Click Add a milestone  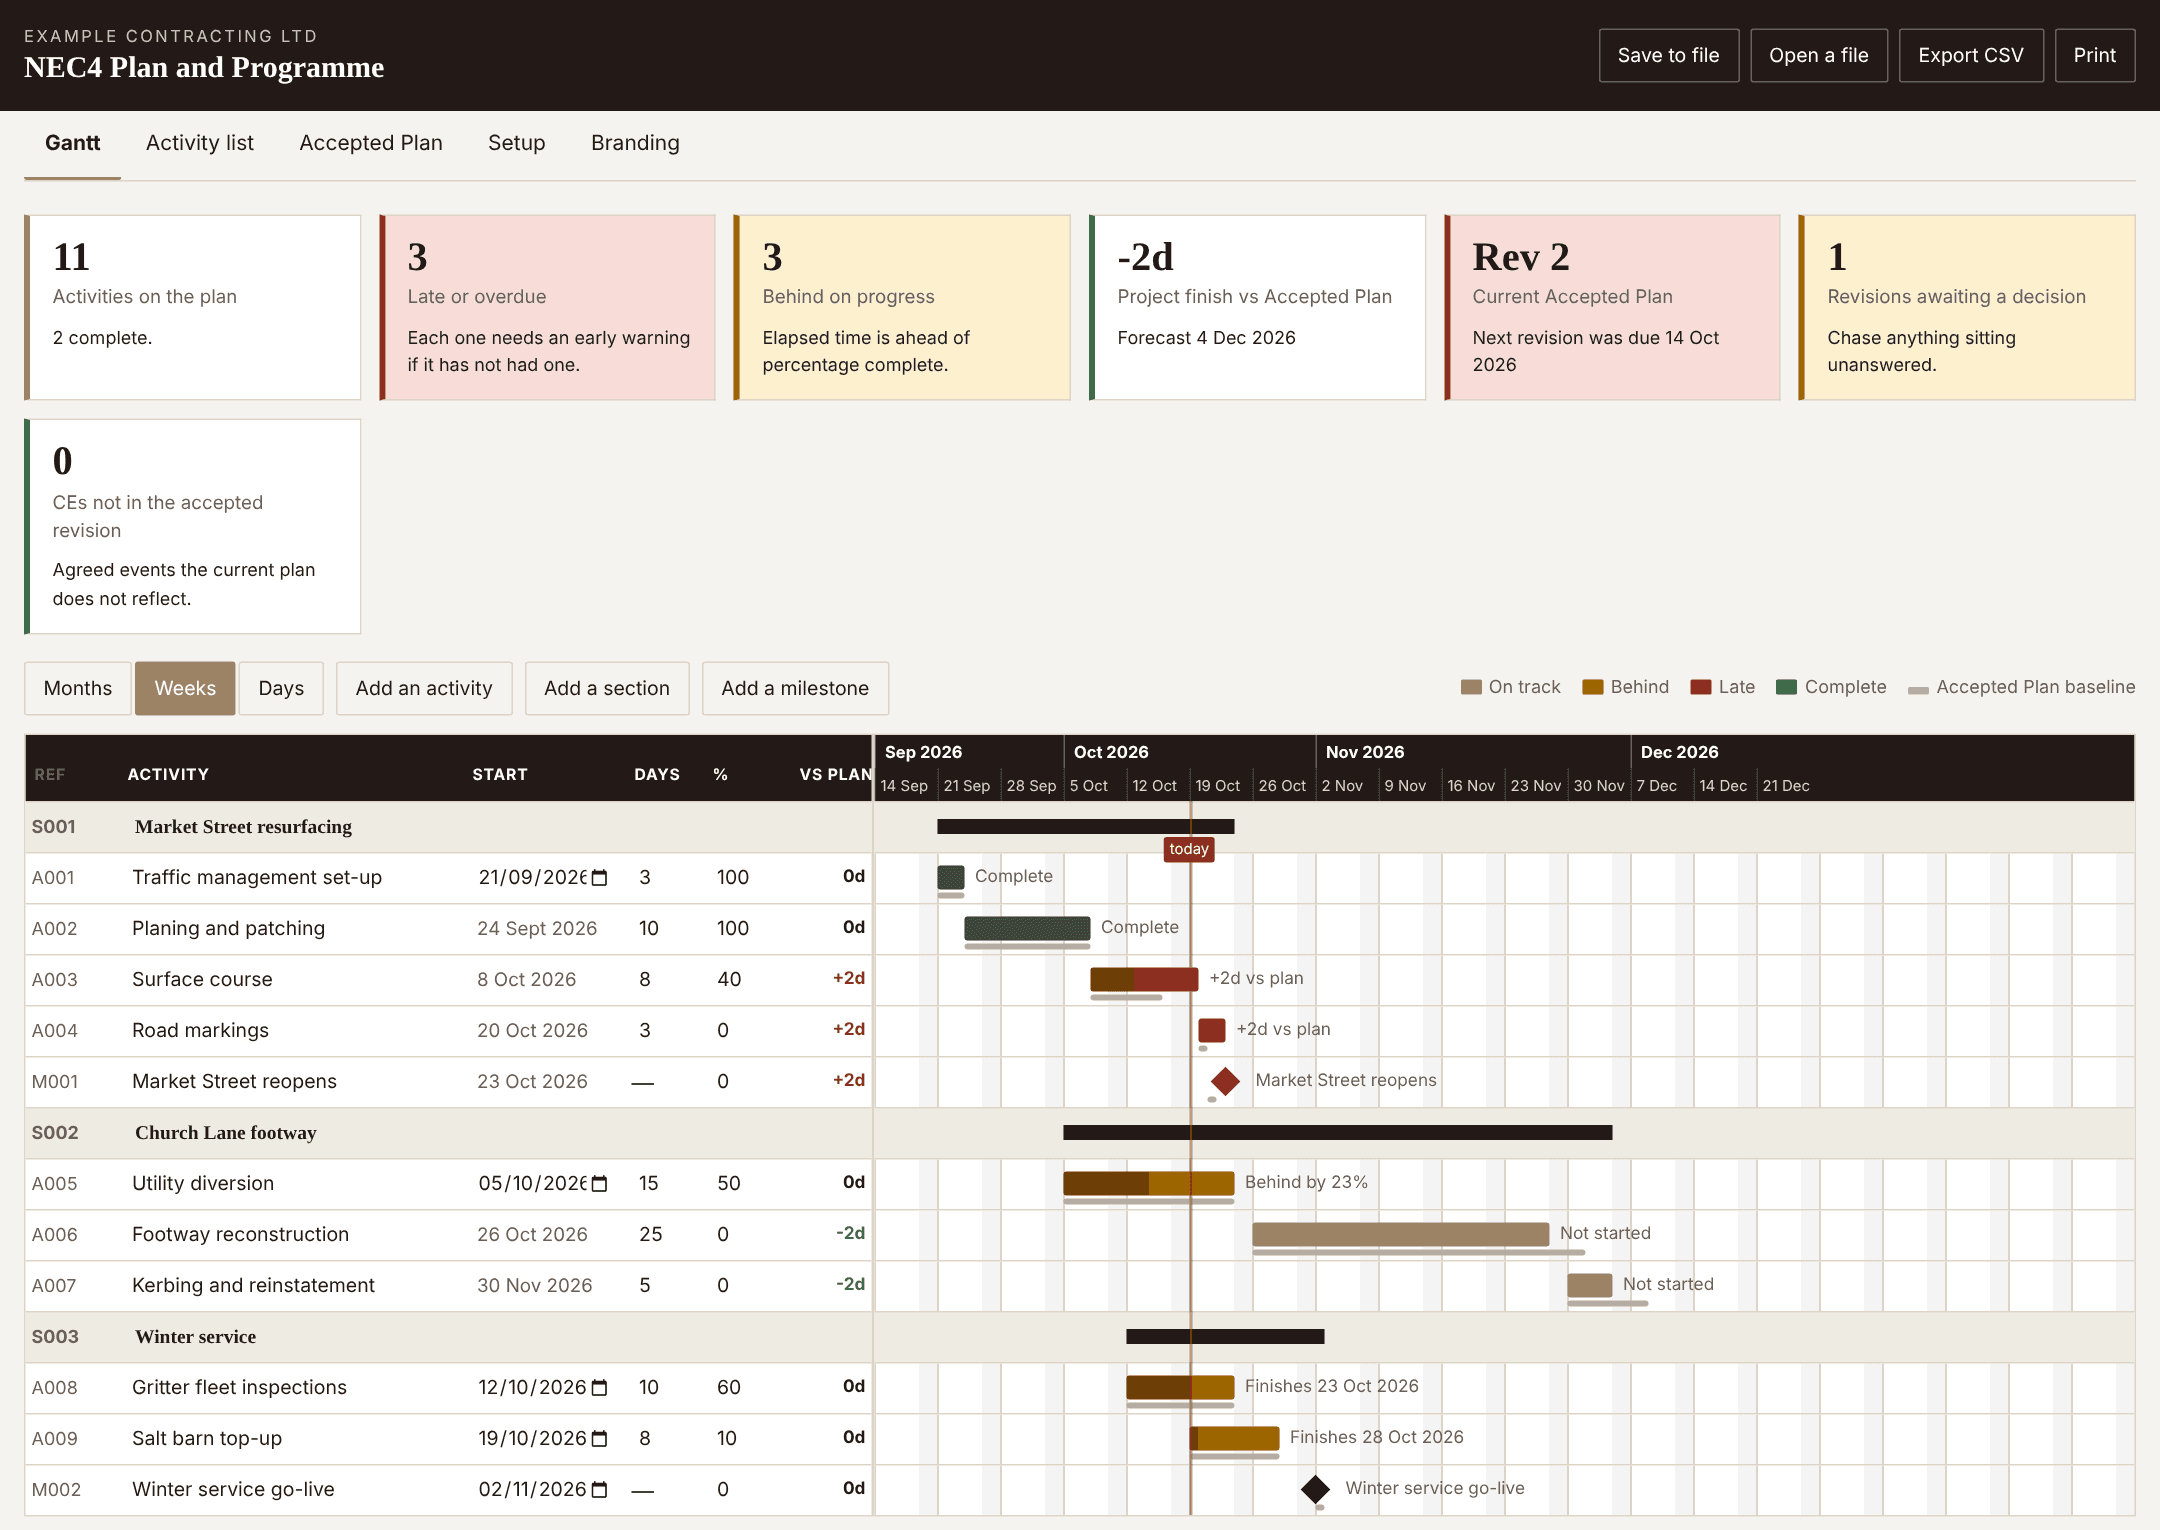point(795,688)
